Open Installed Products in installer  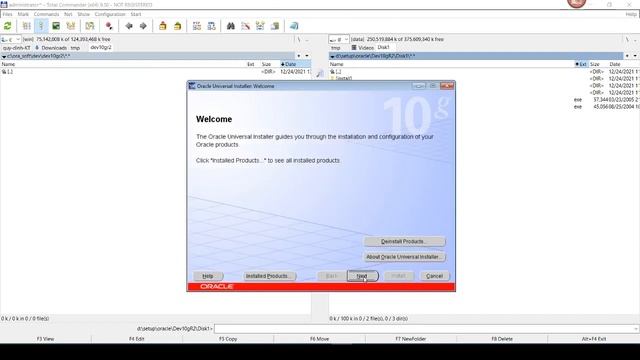pos(269,276)
